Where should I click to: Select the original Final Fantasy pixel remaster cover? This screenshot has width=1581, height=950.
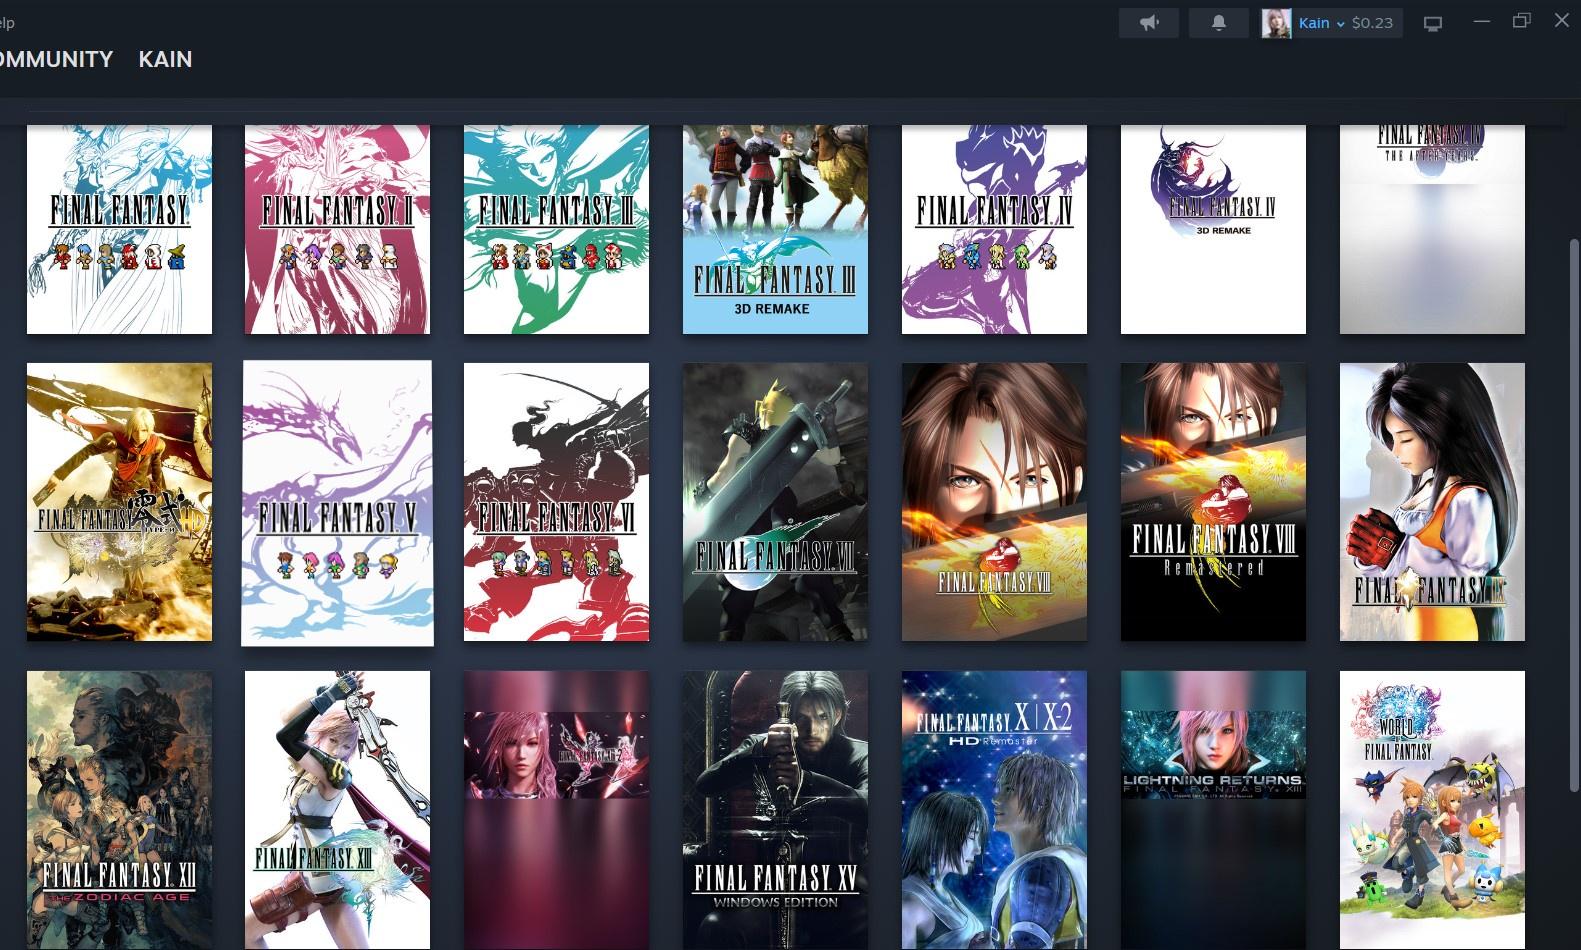click(119, 229)
